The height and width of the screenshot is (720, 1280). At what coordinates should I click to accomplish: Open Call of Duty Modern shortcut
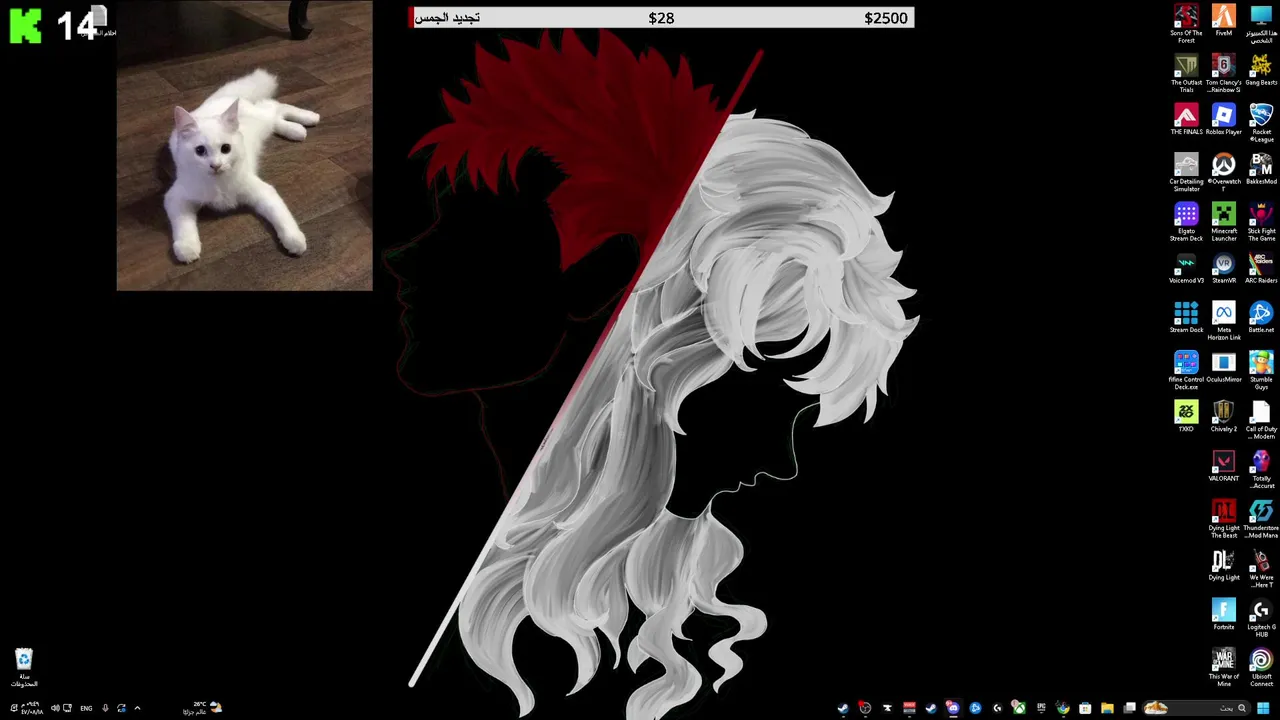pos(1261,420)
